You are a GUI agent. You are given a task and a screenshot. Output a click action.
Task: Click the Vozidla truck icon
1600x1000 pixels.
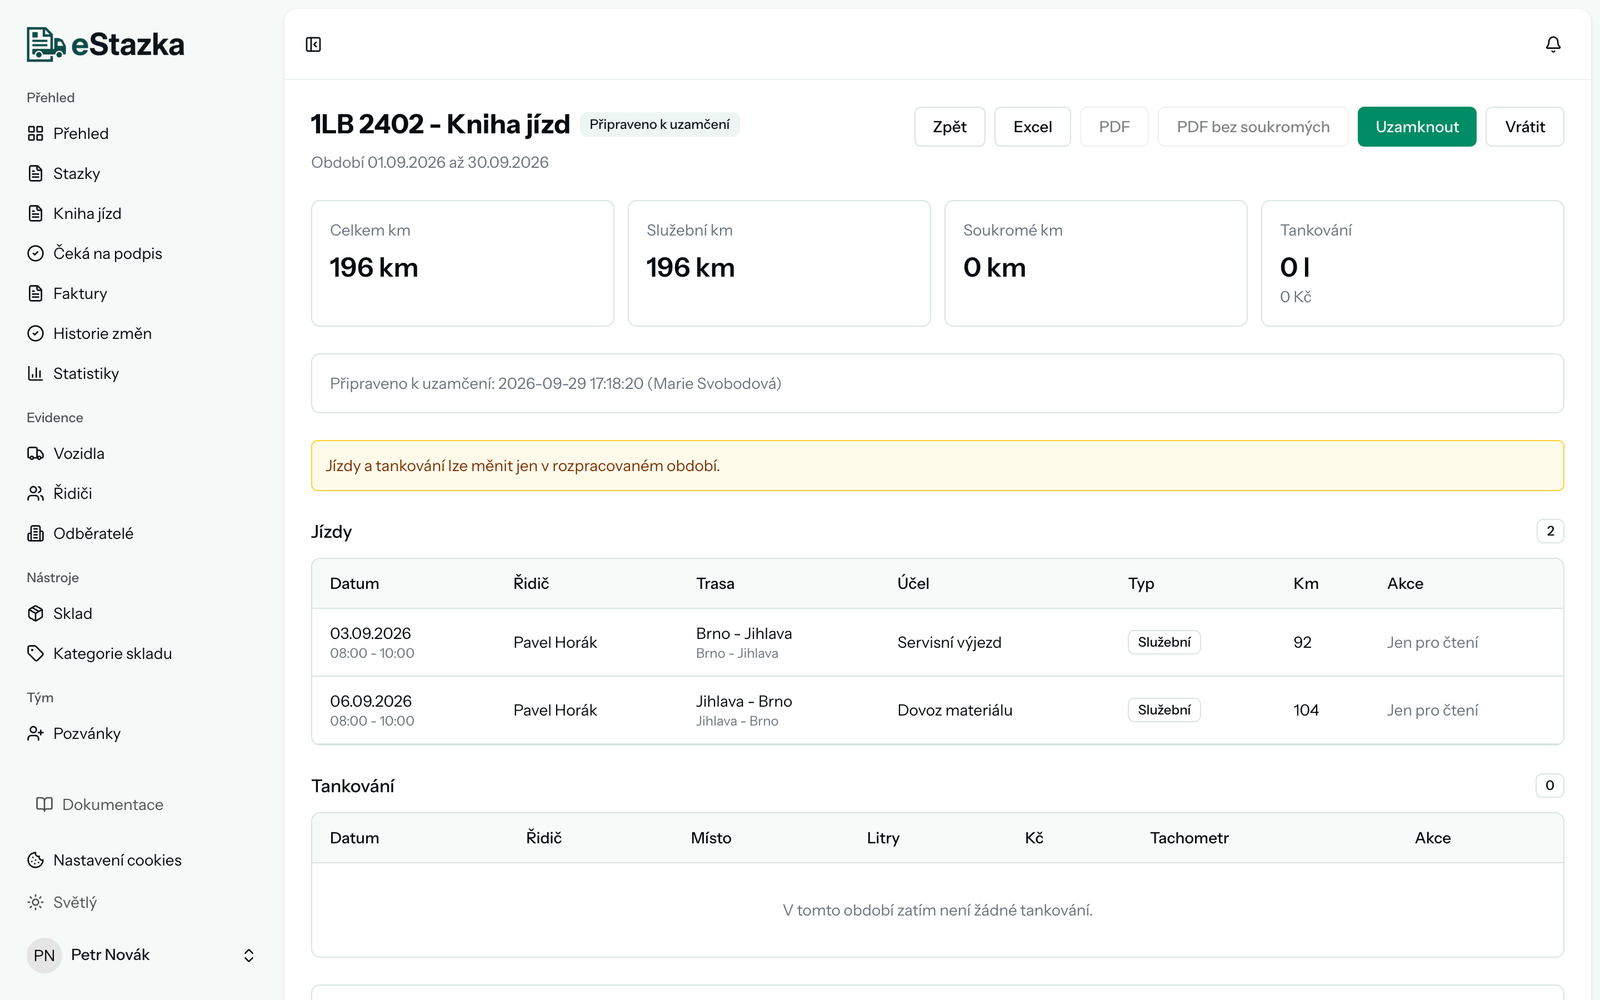[35, 453]
